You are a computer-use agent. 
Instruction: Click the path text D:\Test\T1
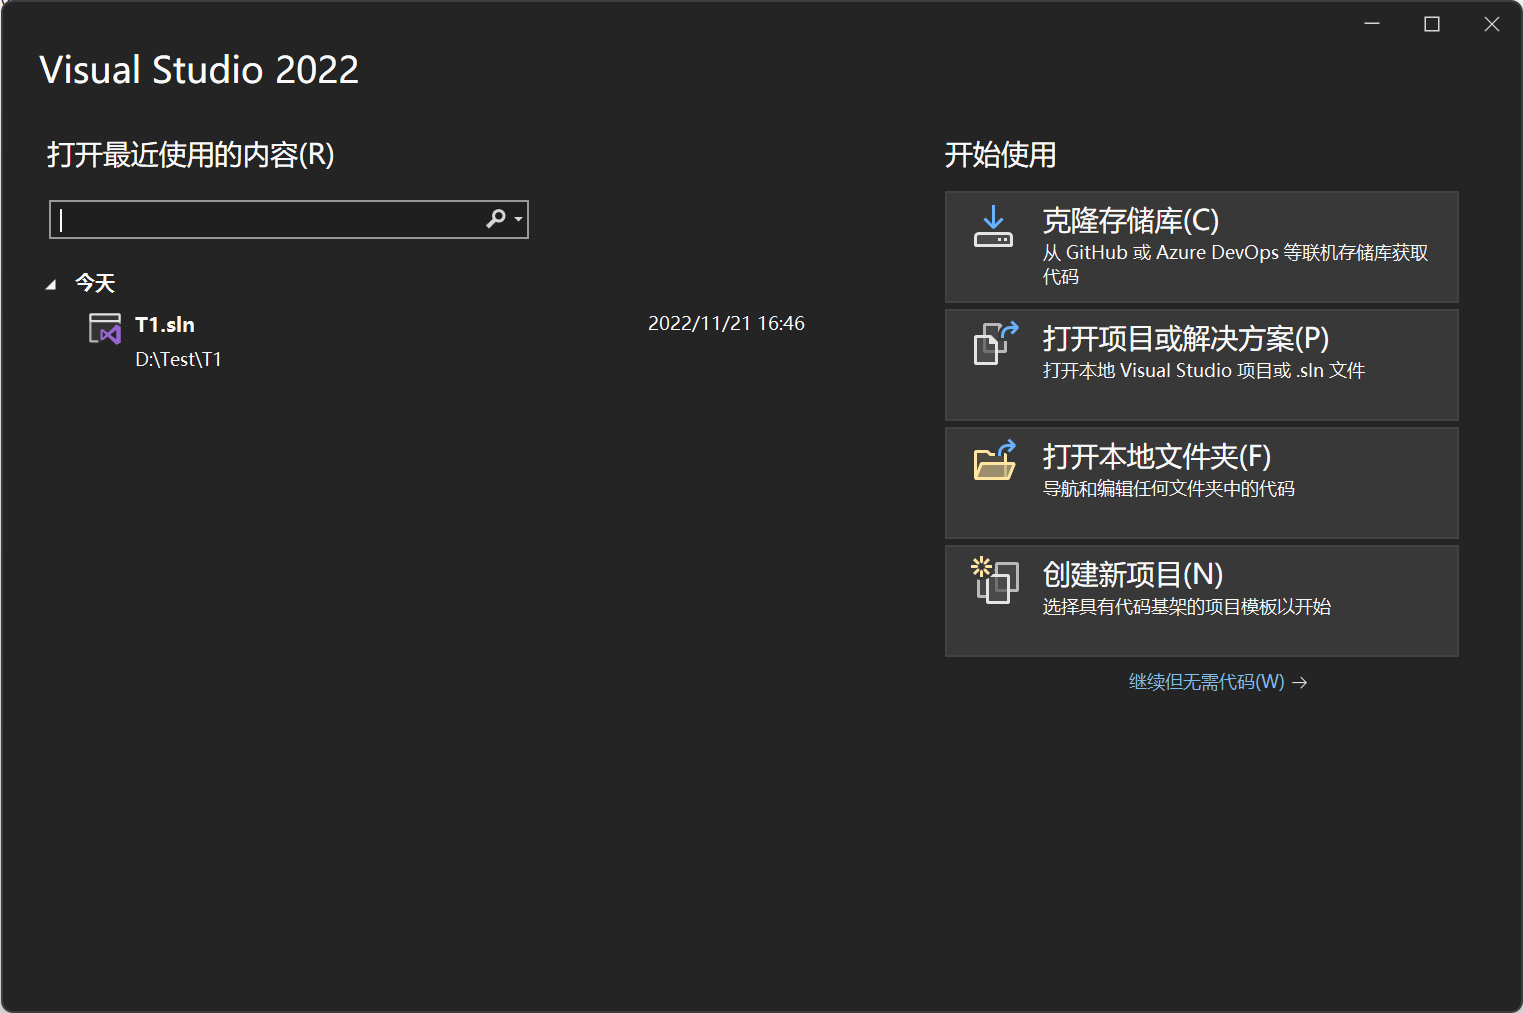pos(178,359)
